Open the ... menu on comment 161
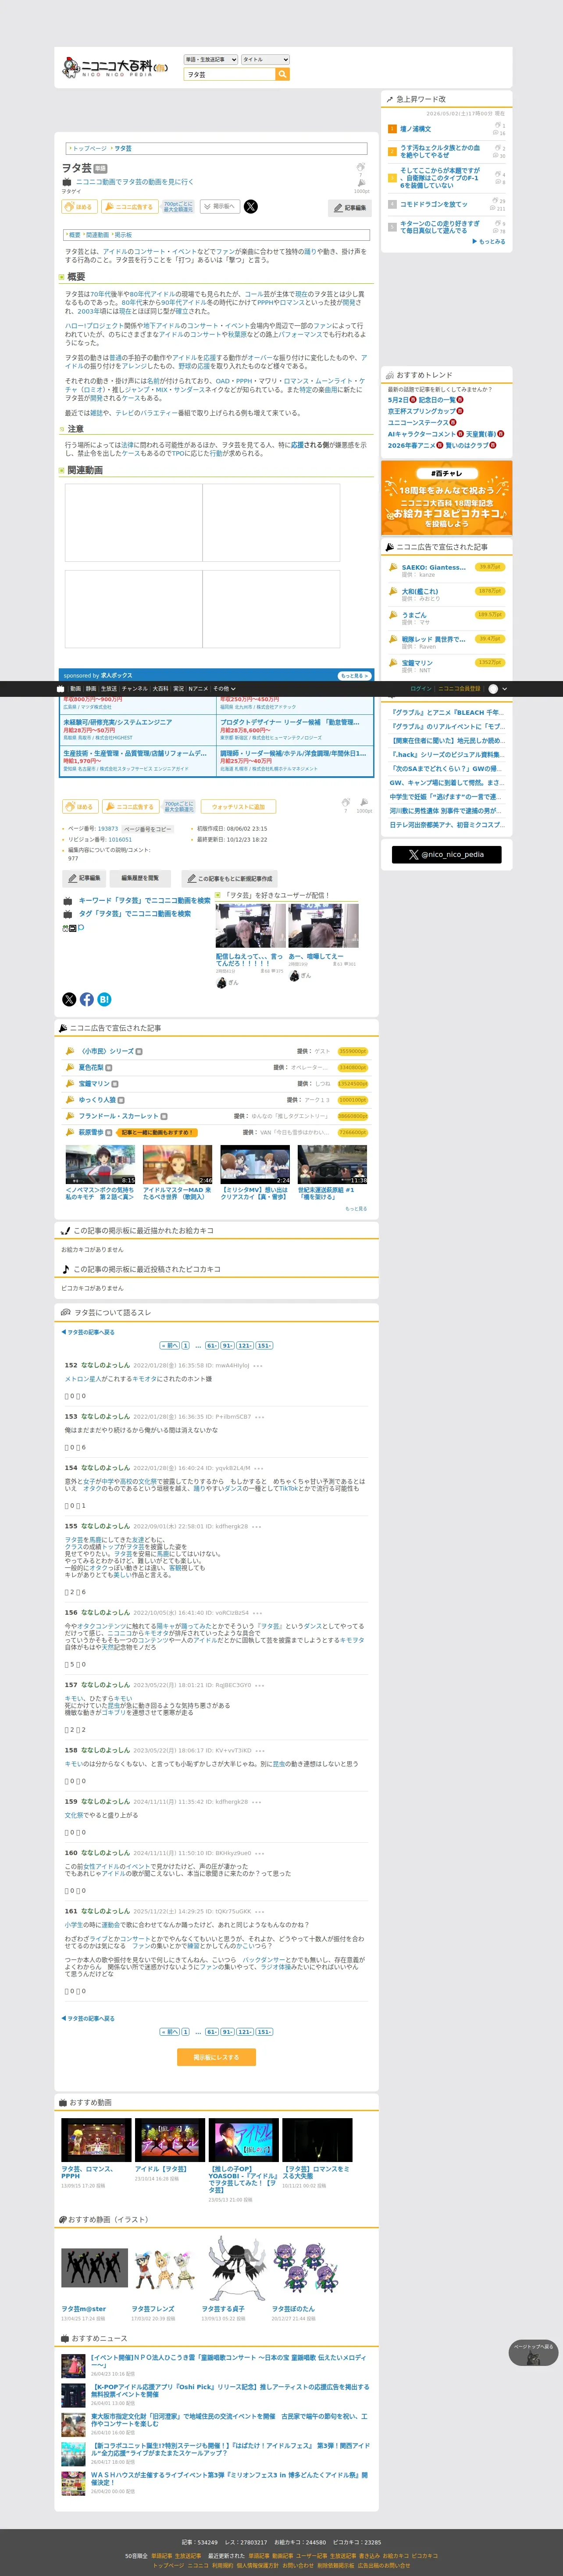 click(x=260, y=1911)
